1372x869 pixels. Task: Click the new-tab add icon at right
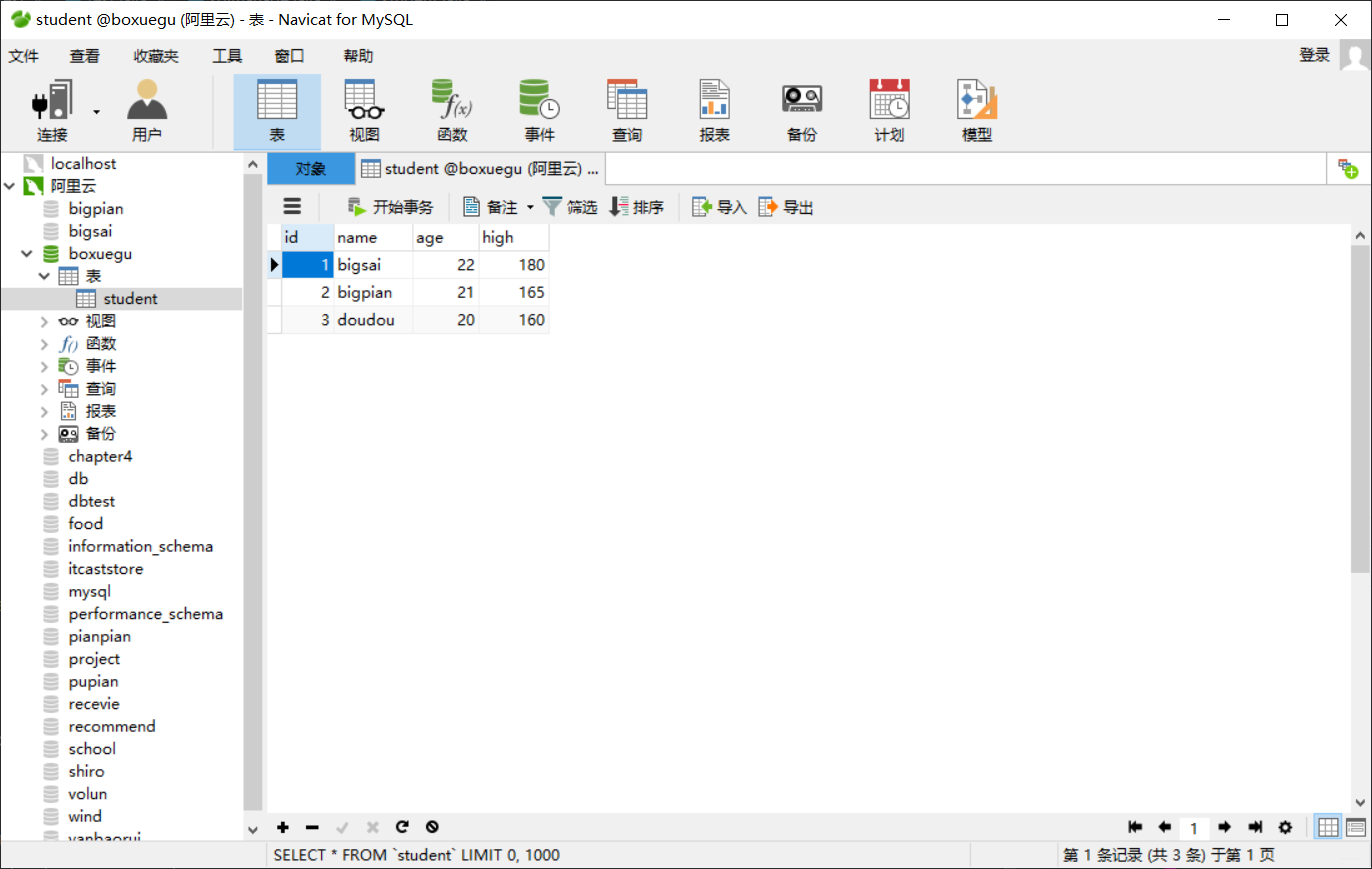[x=1348, y=169]
